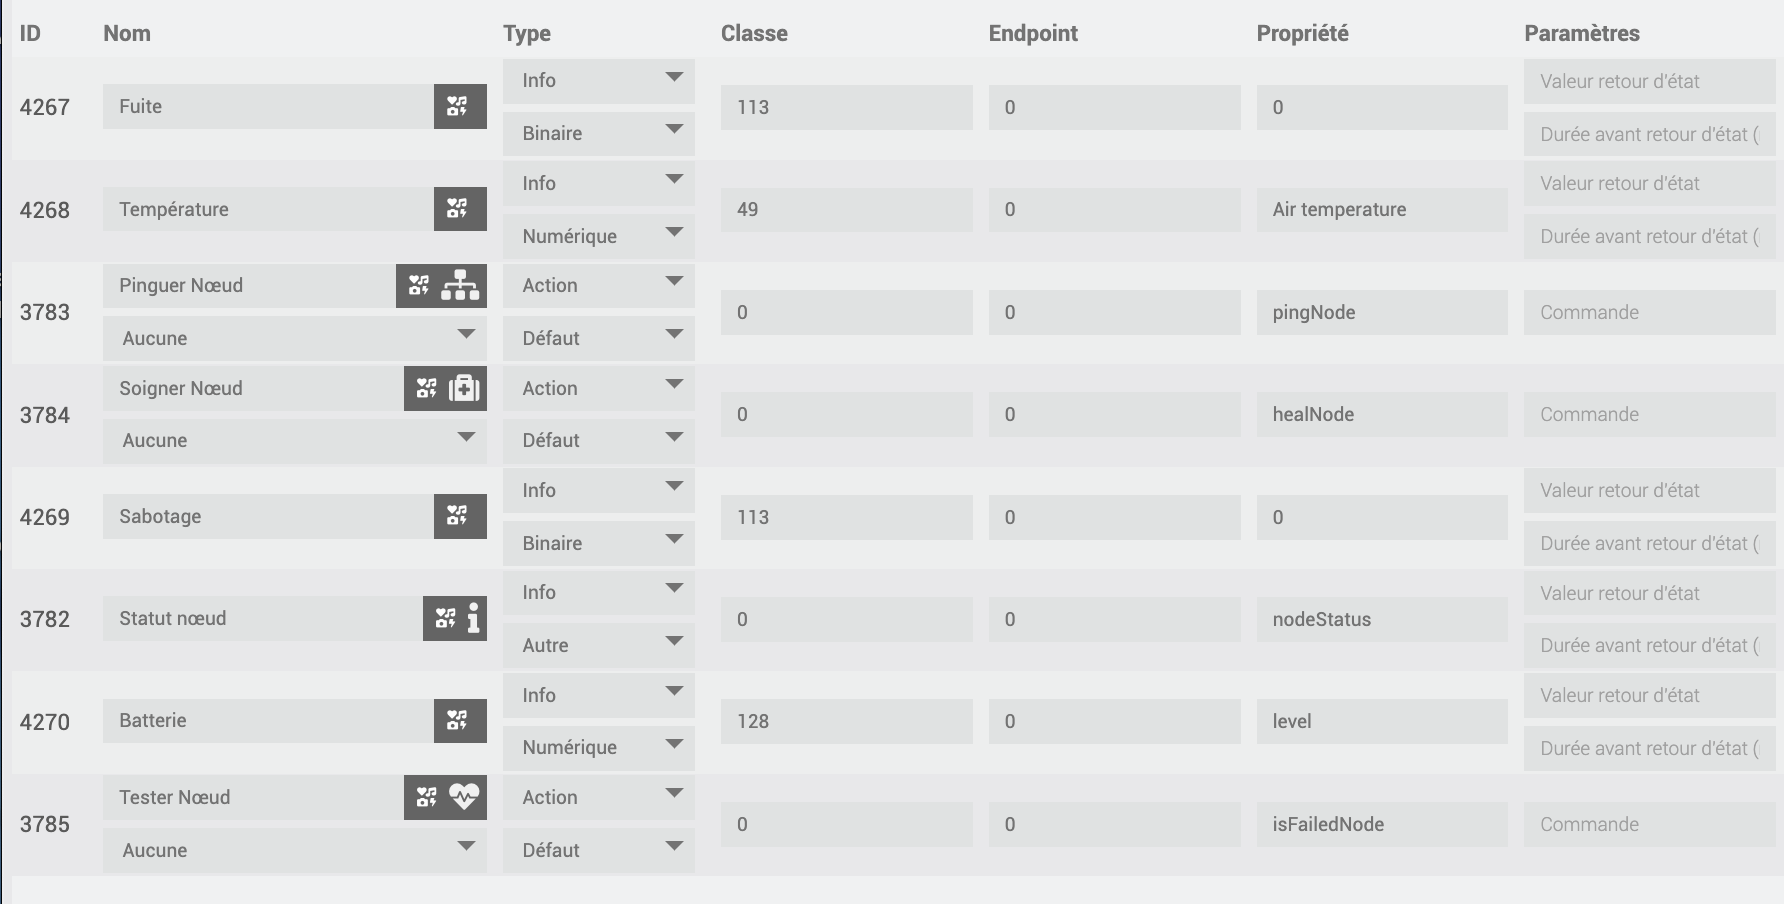Screen dimensions: 1784x904
Task: Click the isFailedNode property field
Action: (x=1381, y=824)
